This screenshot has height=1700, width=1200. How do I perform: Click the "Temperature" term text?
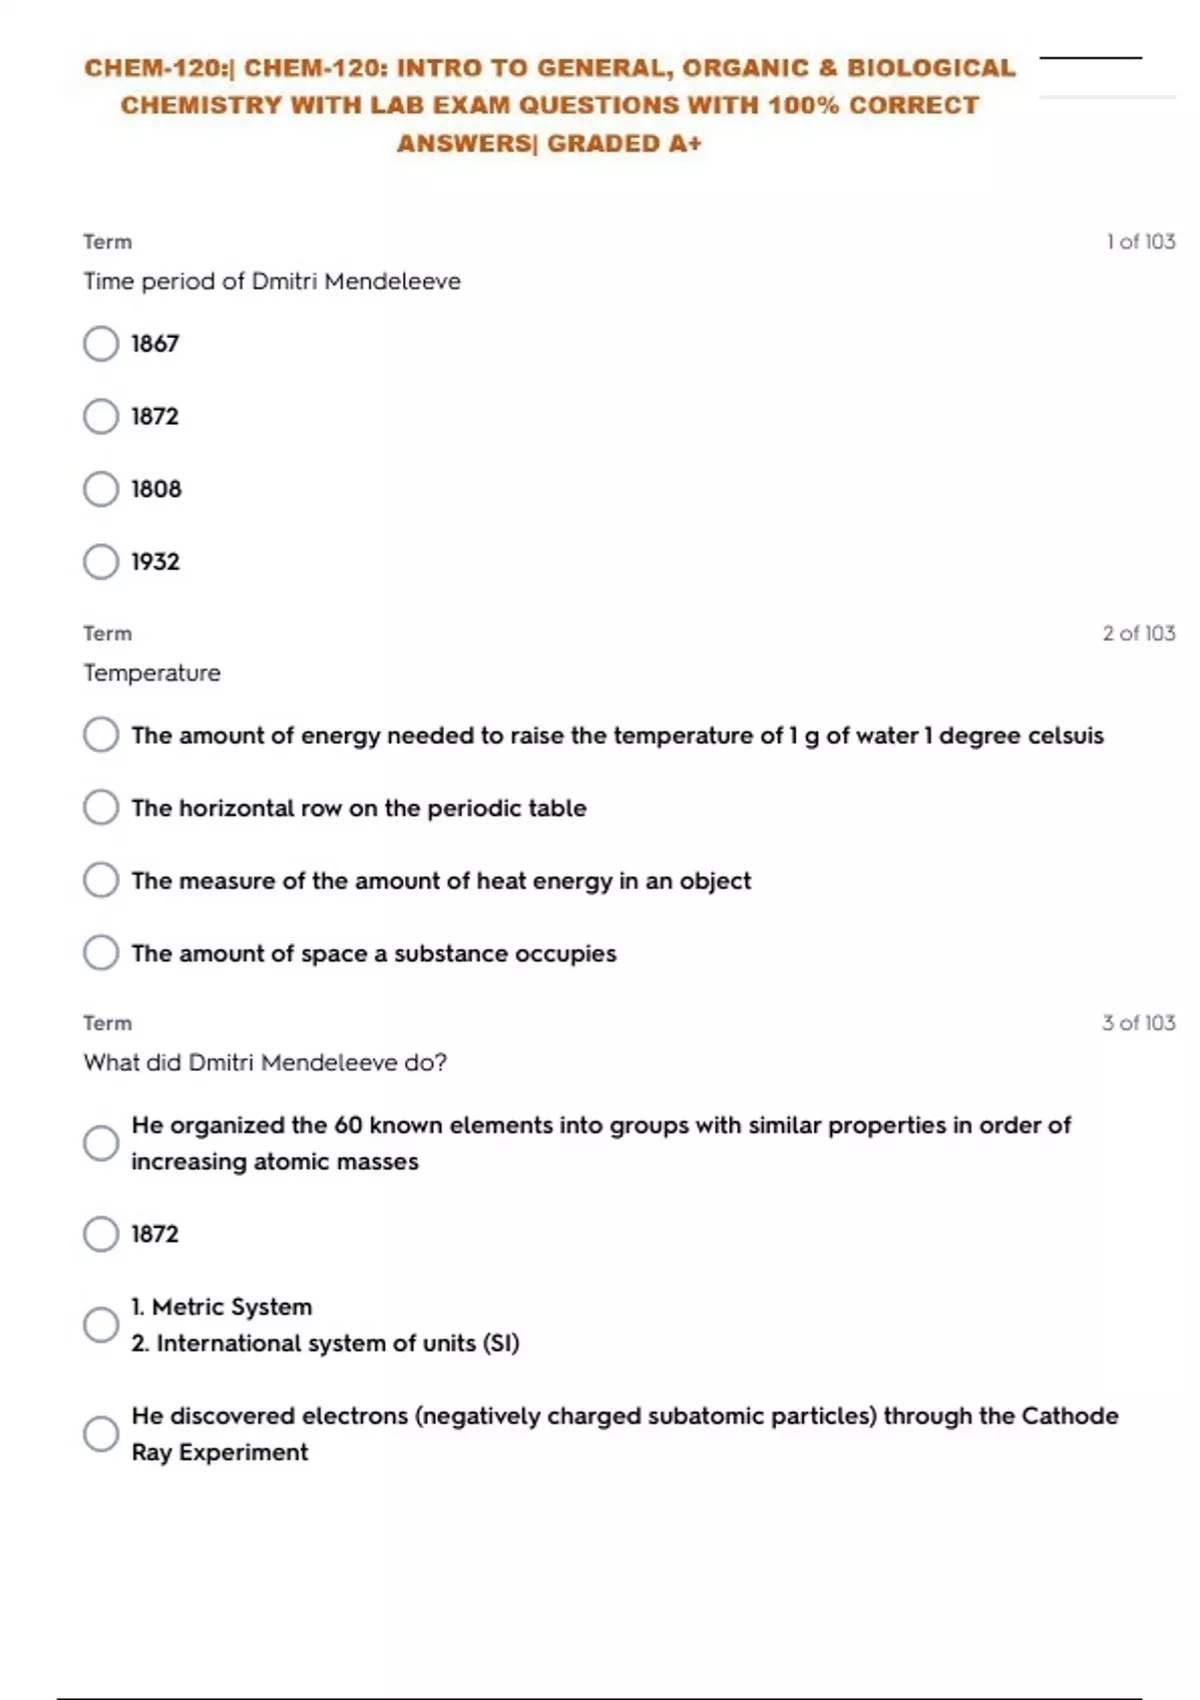pos(152,673)
